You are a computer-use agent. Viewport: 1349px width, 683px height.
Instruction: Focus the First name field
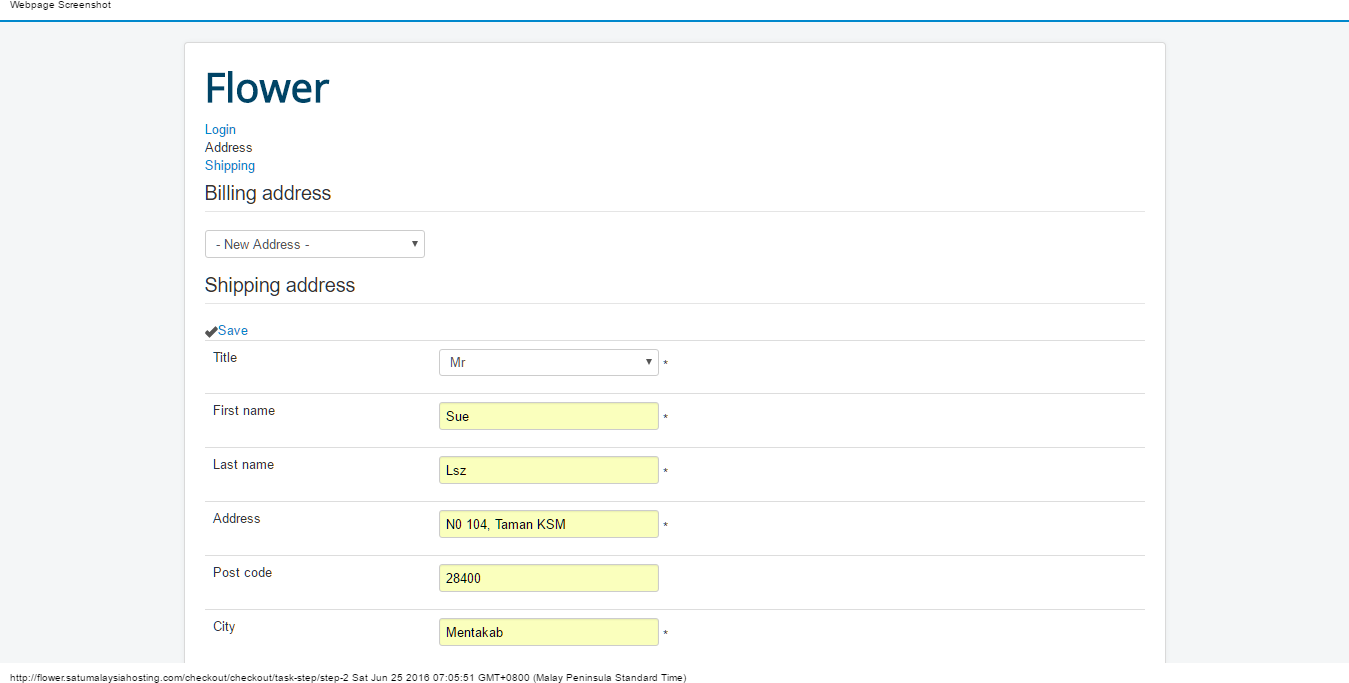[548, 416]
